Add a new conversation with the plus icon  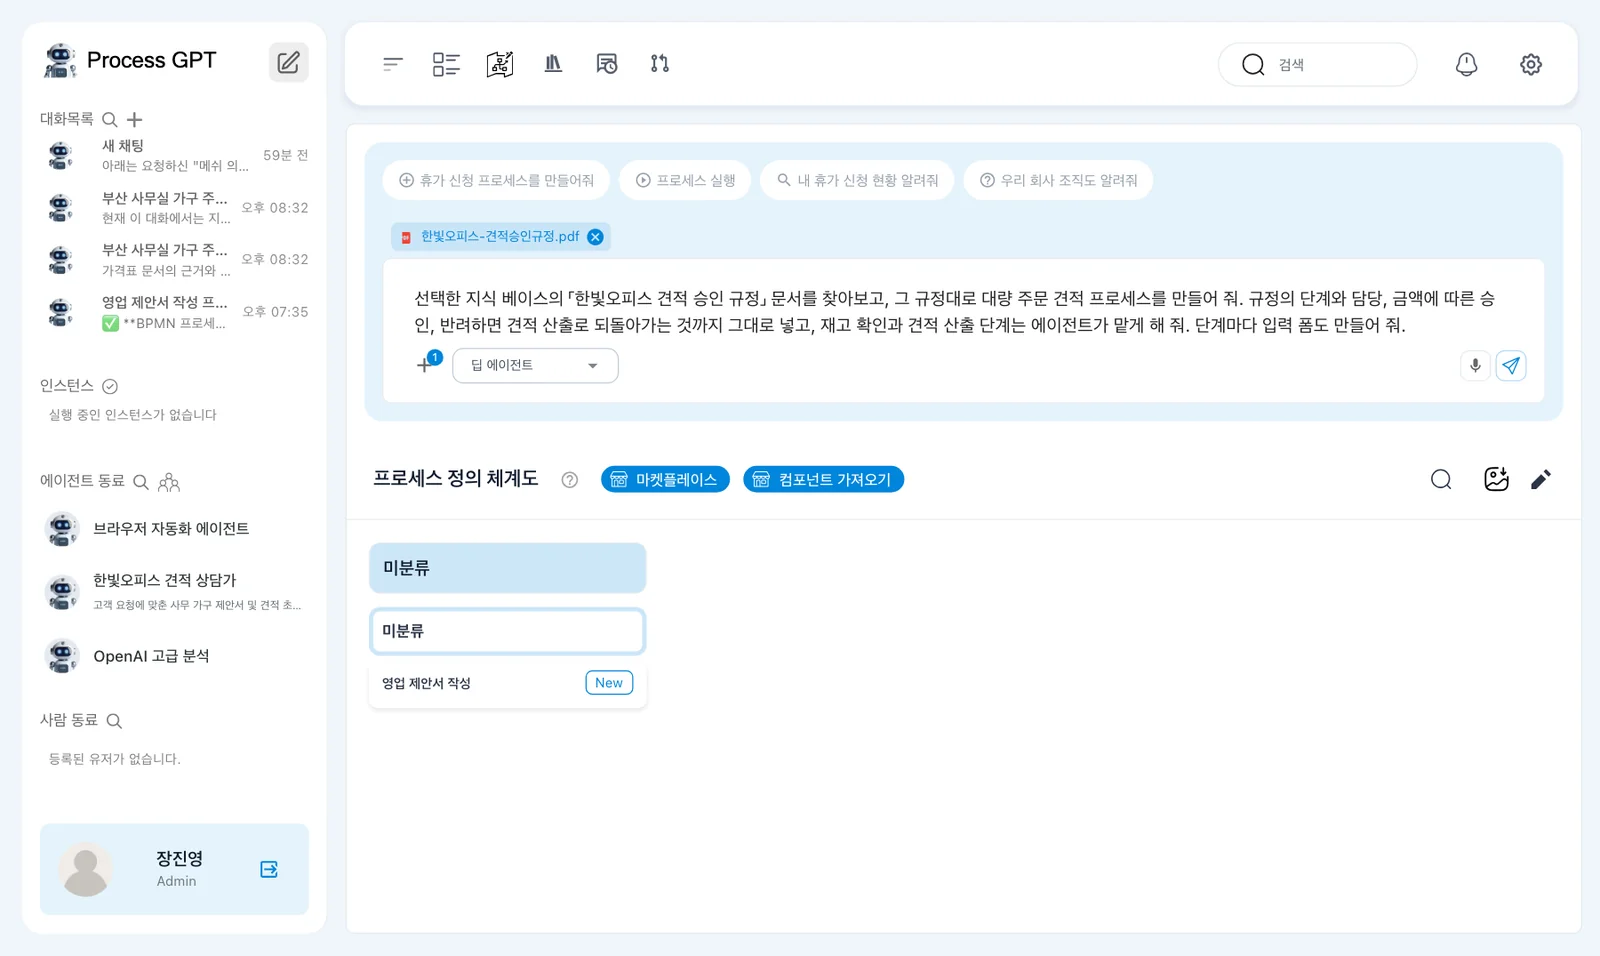tap(134, 120)
